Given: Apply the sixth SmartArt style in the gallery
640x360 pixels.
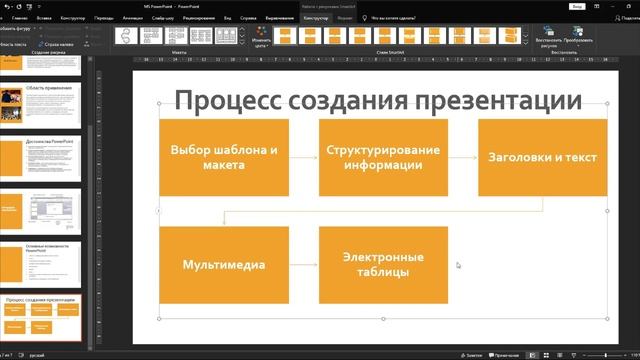Looking at the screenshot, I should (x=409, y=36).
